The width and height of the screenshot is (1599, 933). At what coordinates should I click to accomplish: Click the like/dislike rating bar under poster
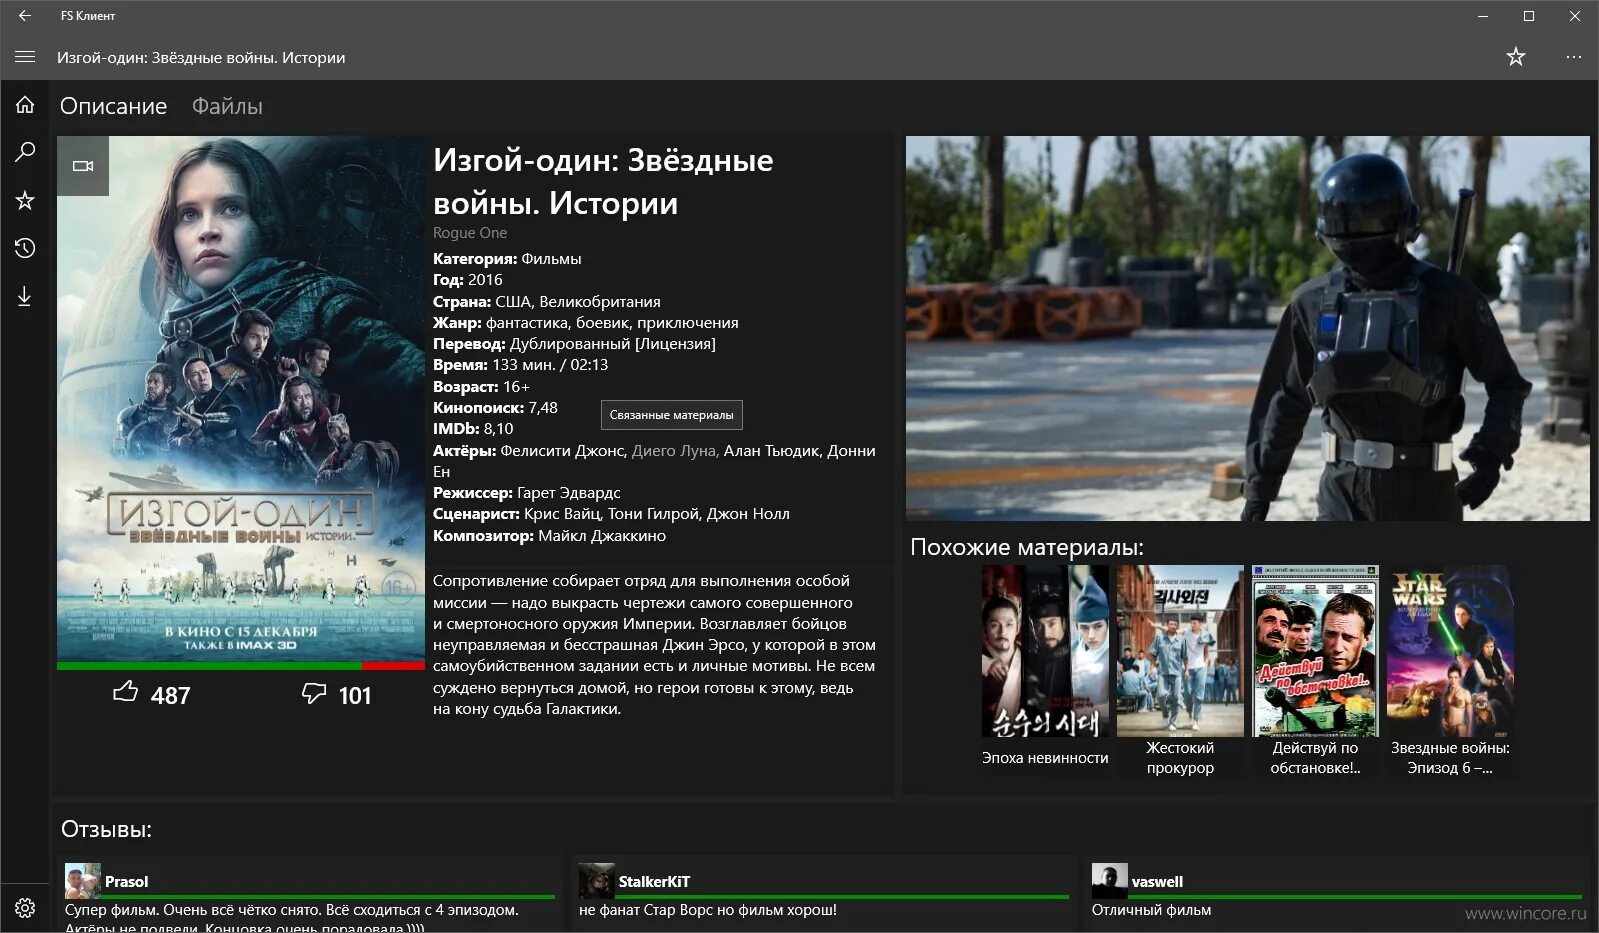tap(241, 666)
